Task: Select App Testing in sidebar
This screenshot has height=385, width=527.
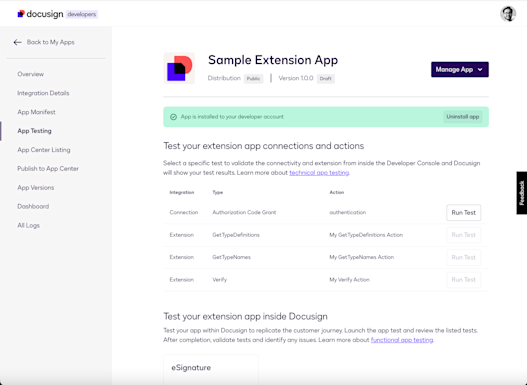Action: [34, 131]
